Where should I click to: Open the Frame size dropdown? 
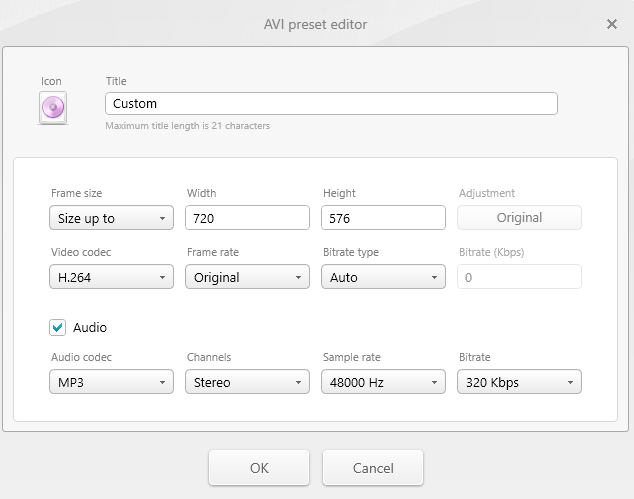pos(111,218)
